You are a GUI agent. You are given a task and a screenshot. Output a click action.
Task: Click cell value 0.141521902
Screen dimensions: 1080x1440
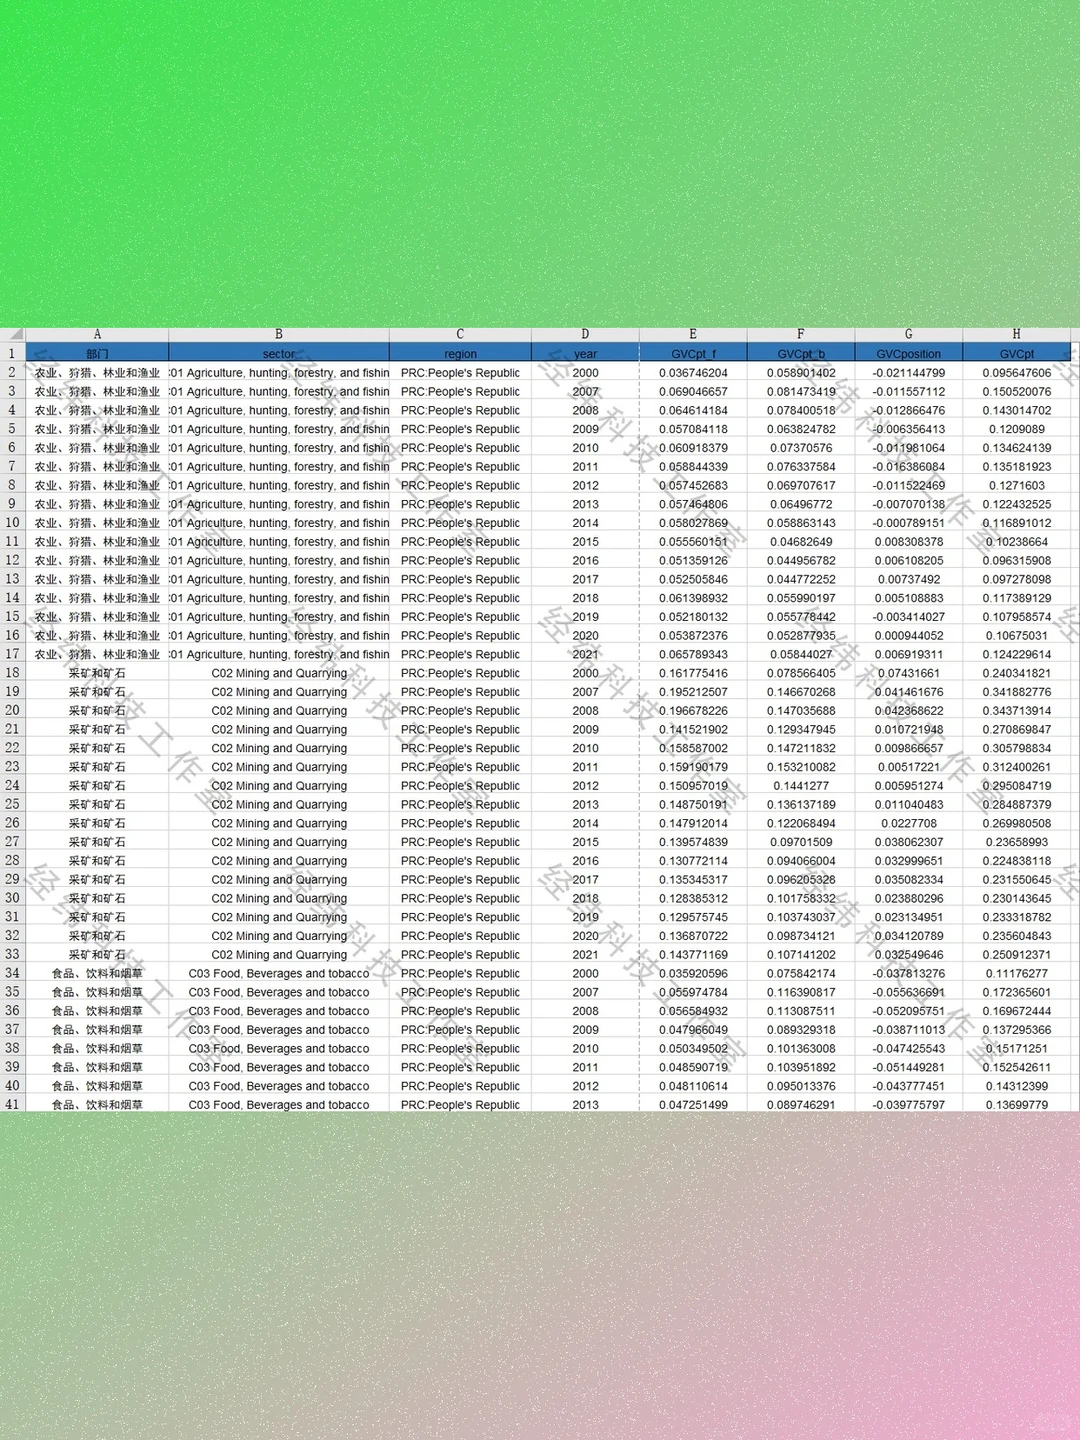pyautogui.click(x=693, y=729)
